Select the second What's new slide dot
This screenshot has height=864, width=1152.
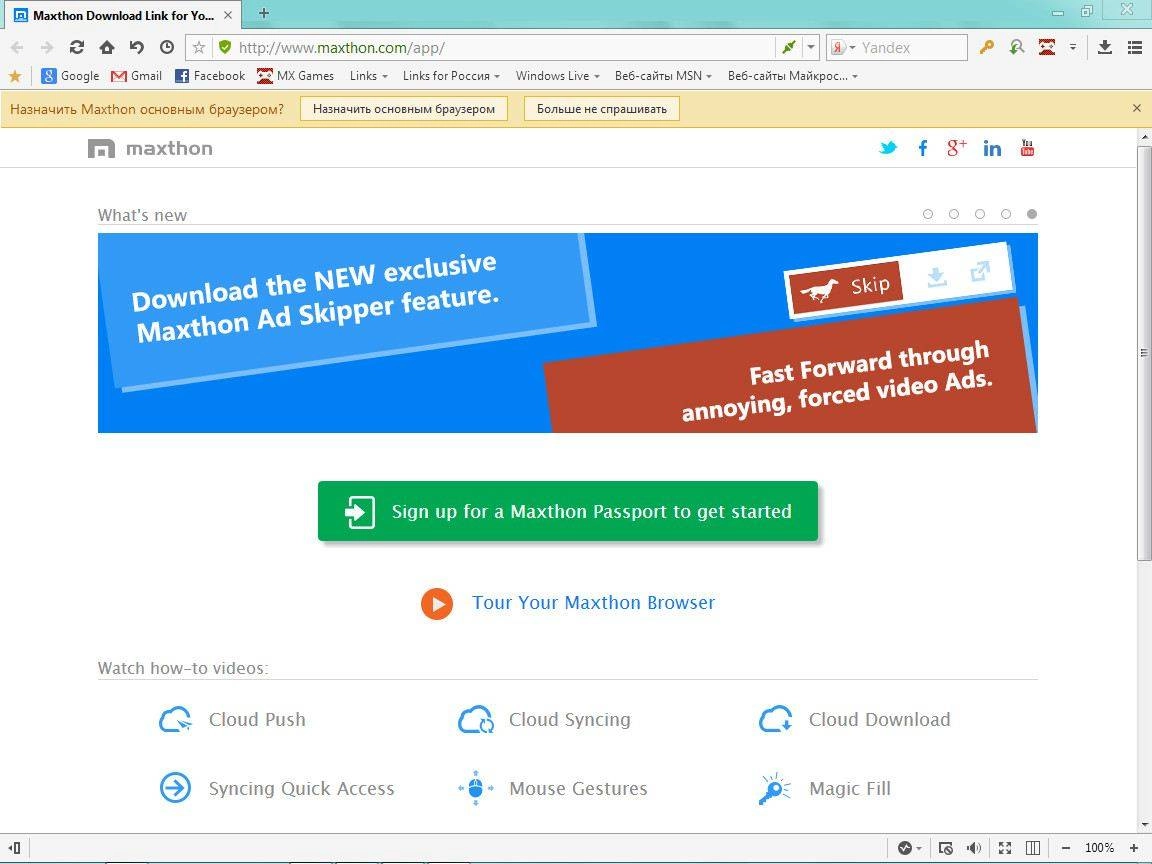coord(954,214)
